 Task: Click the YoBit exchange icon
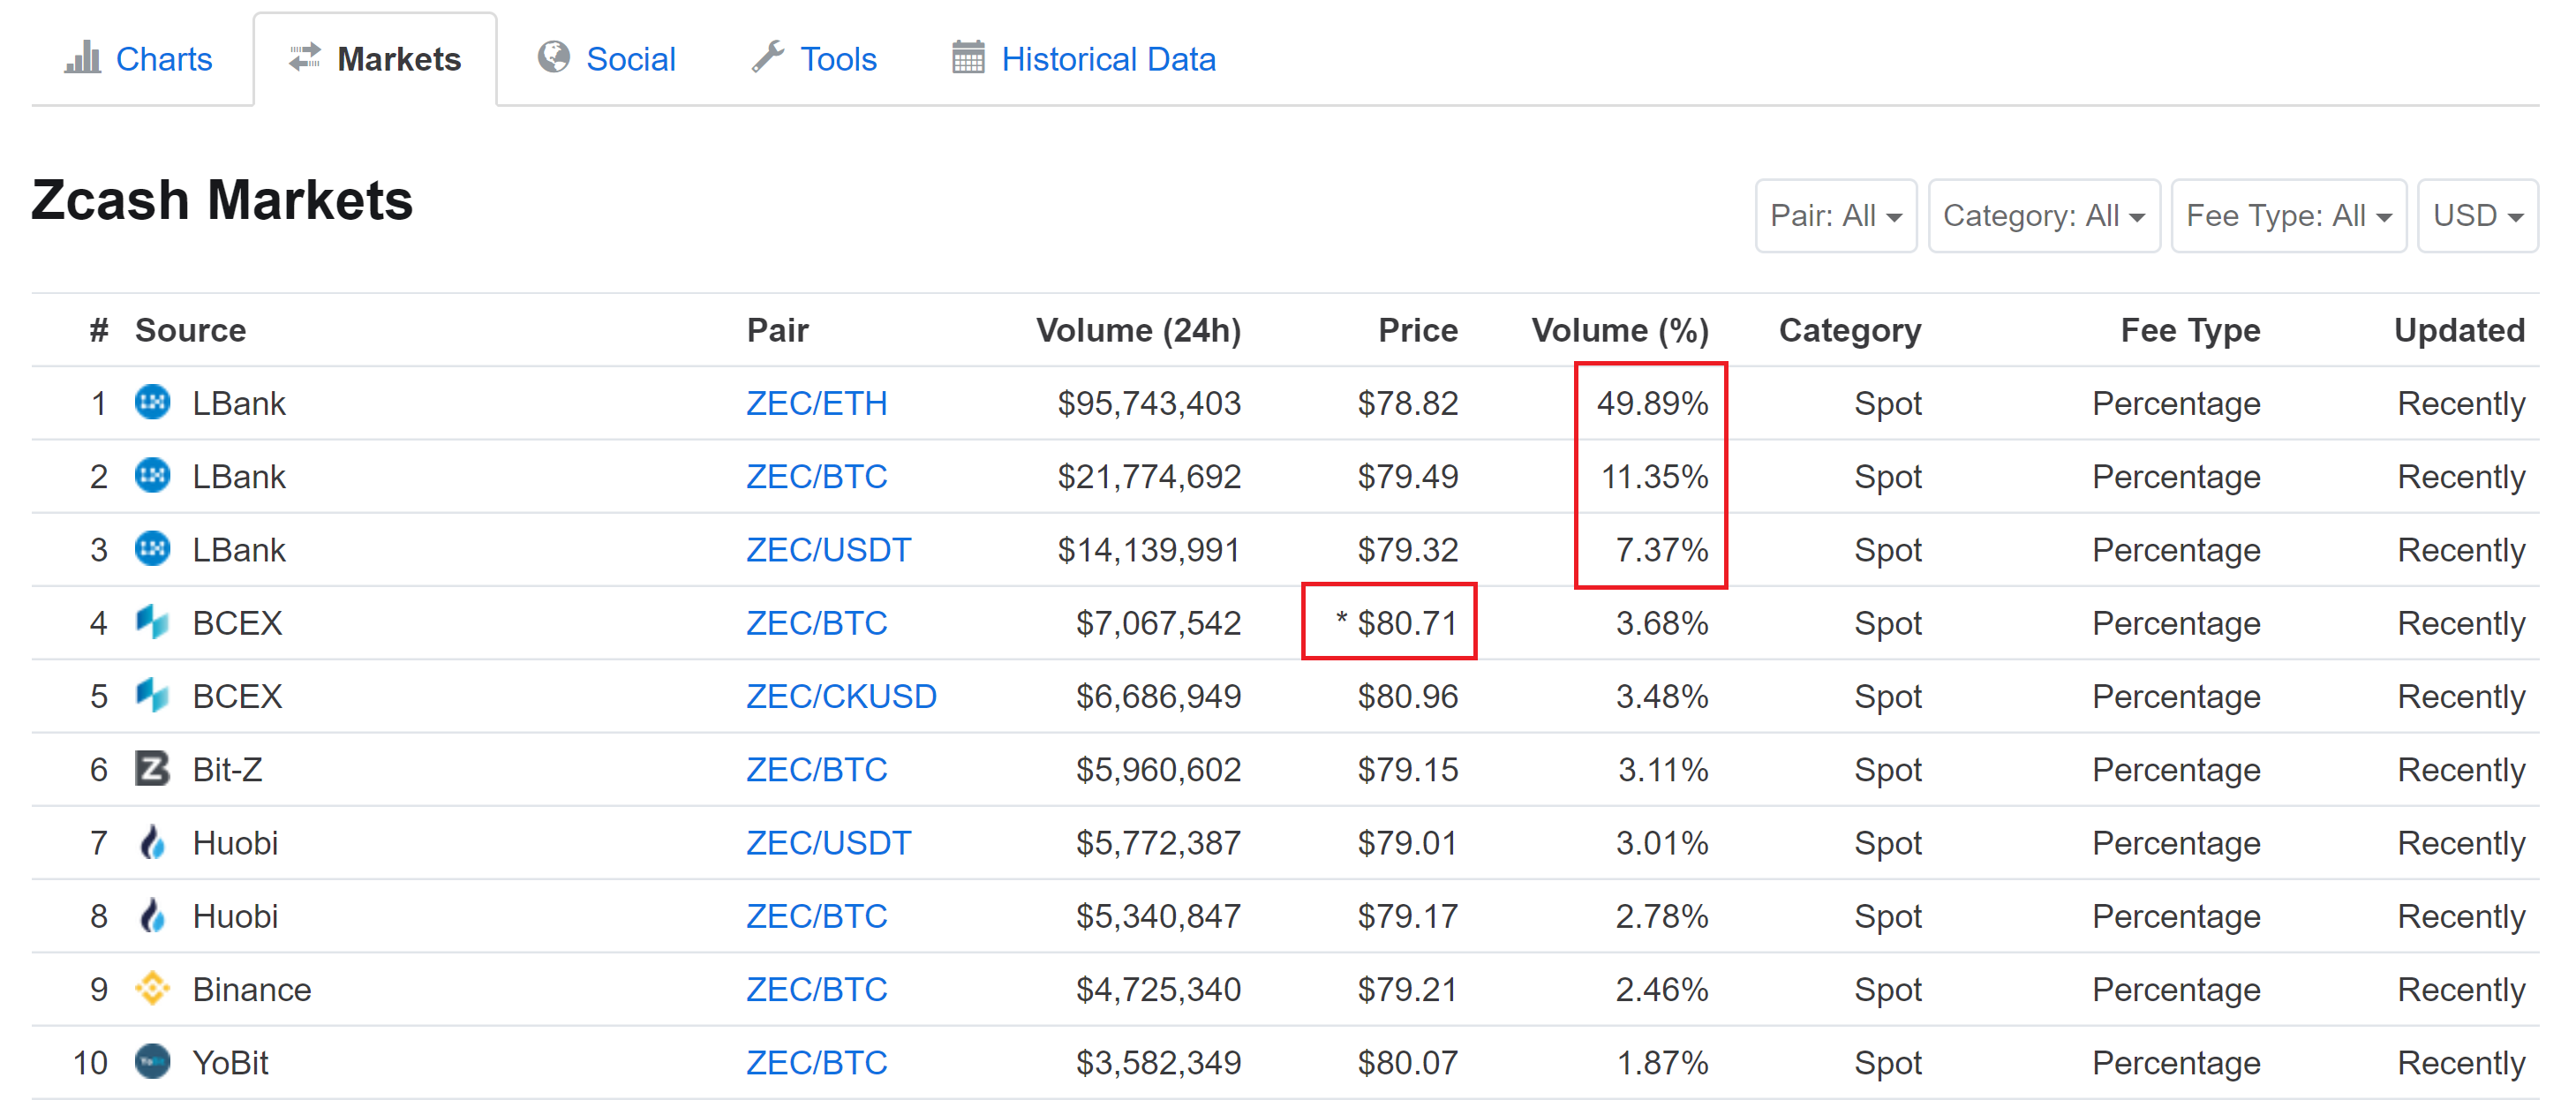pos(152,1062)
